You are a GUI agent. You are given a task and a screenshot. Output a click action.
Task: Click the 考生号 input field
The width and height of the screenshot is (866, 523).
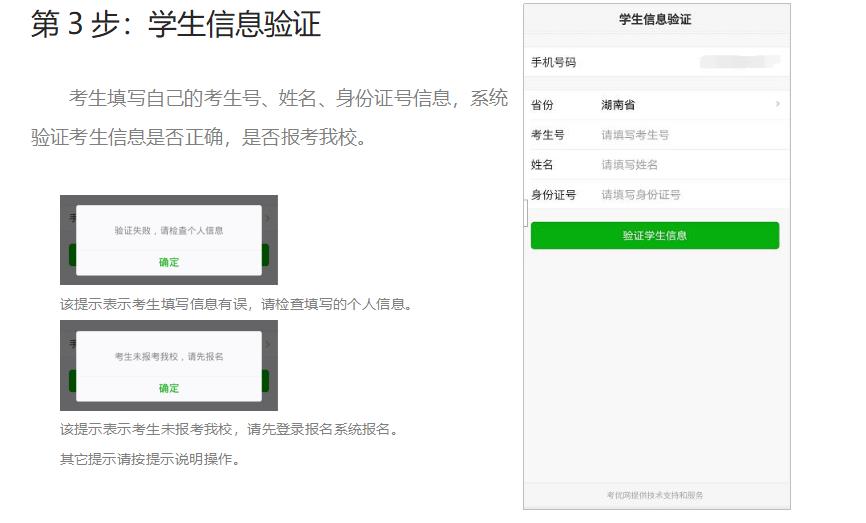pos(680,135)
